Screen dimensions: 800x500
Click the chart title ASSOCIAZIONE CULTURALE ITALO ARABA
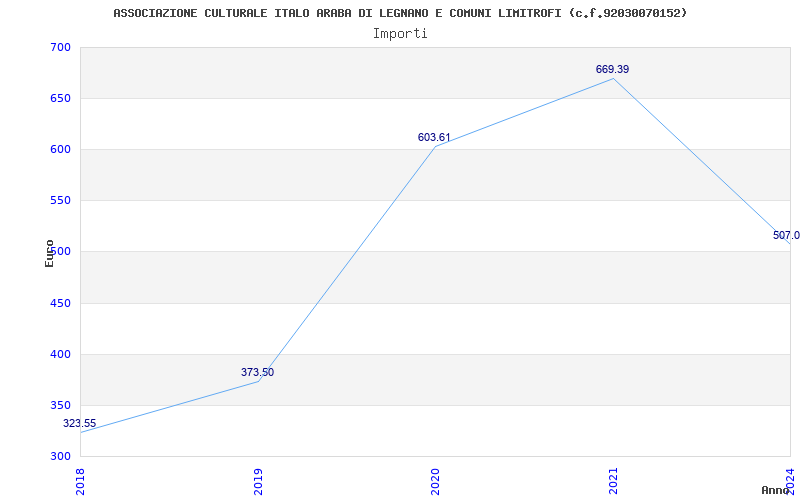[400, 13]
